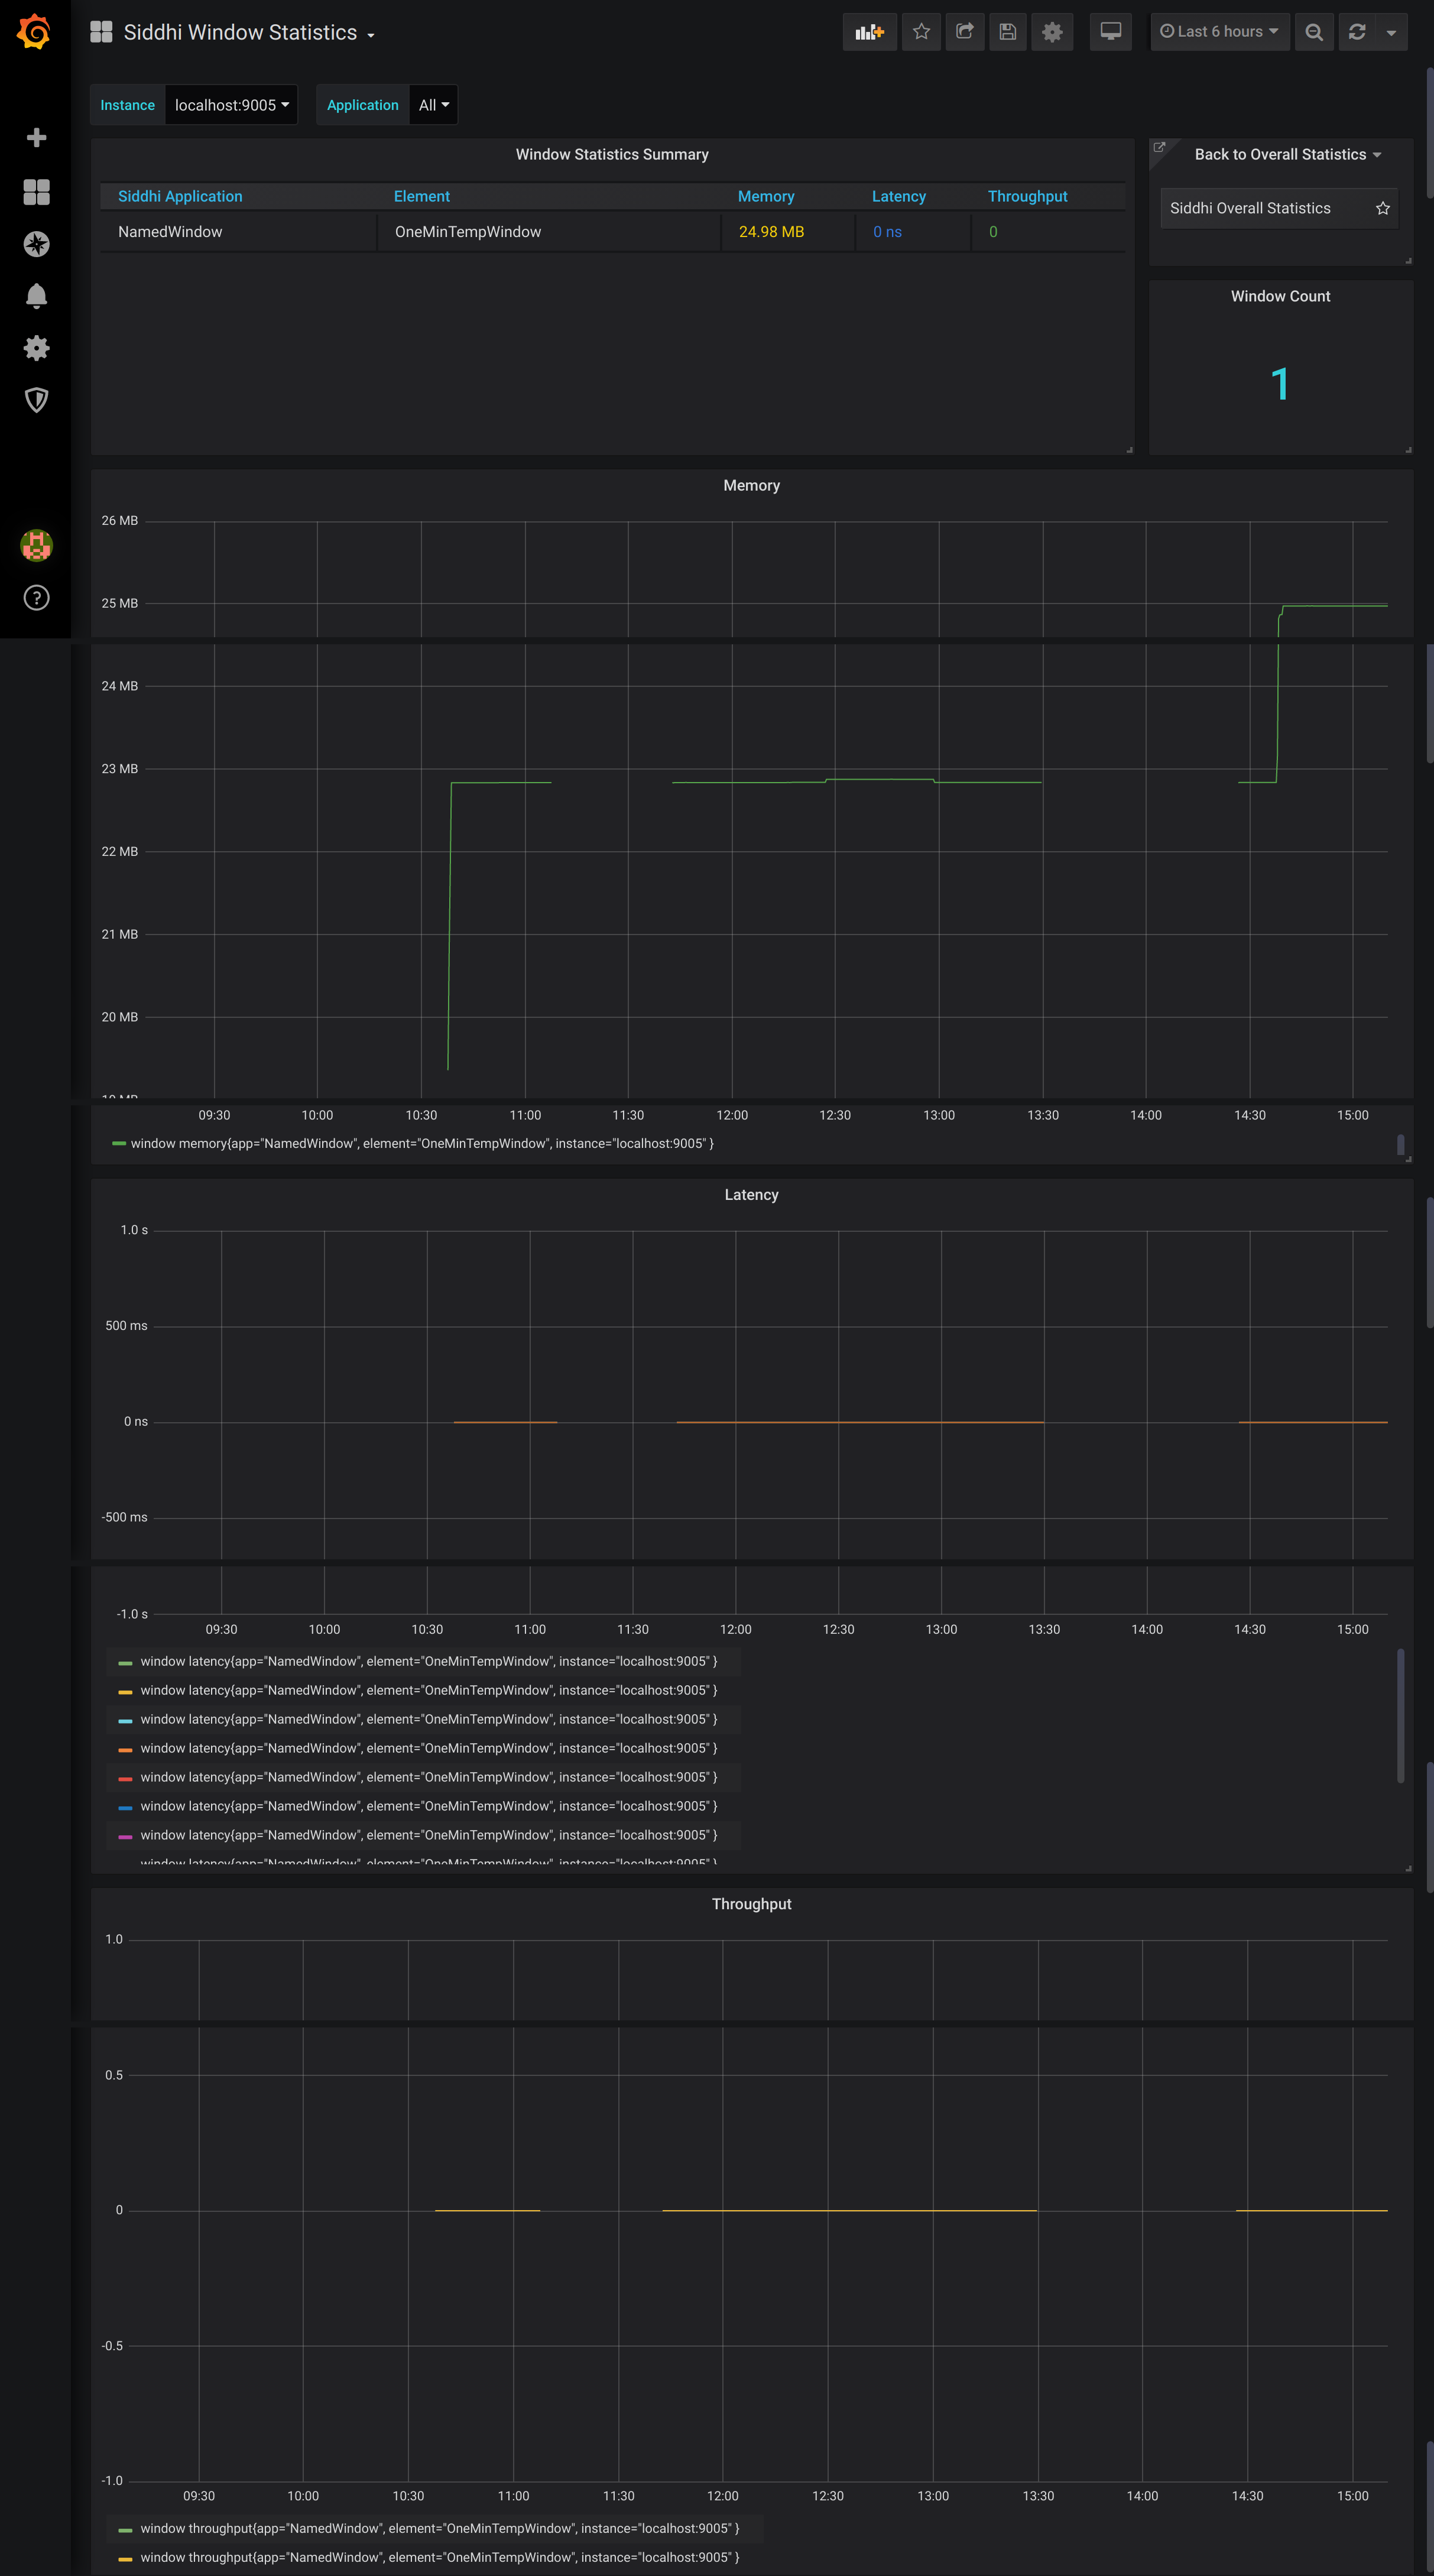Click green window memory legend color

tap(119, 1143)
